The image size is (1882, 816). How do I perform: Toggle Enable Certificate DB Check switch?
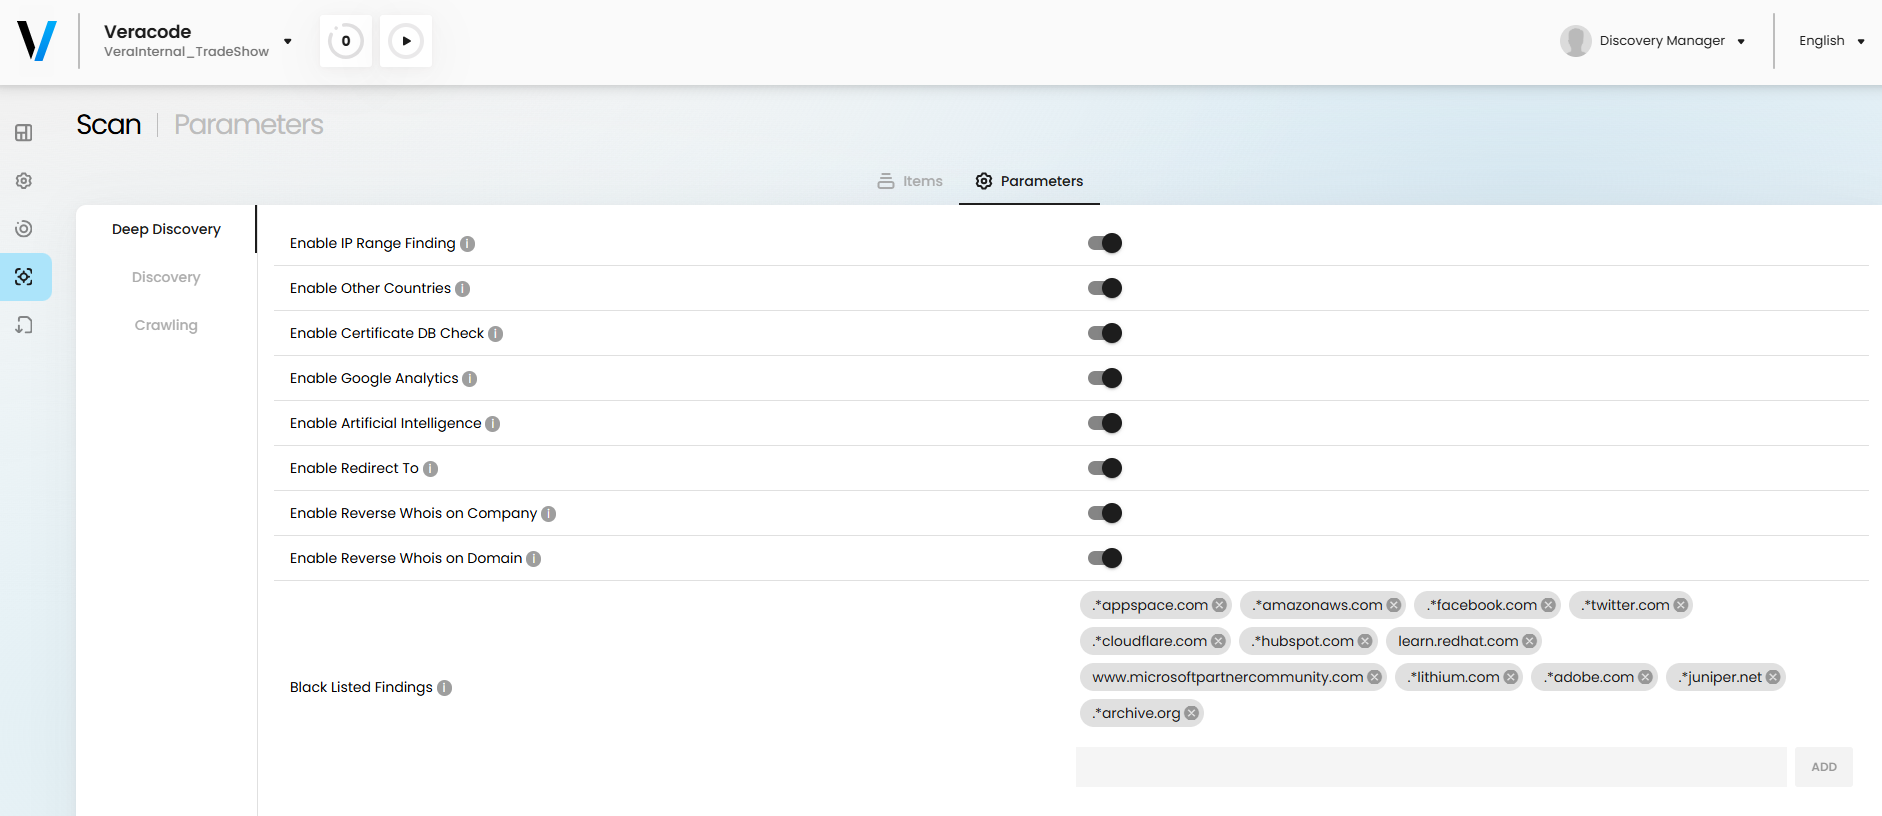pos(1105,333)
